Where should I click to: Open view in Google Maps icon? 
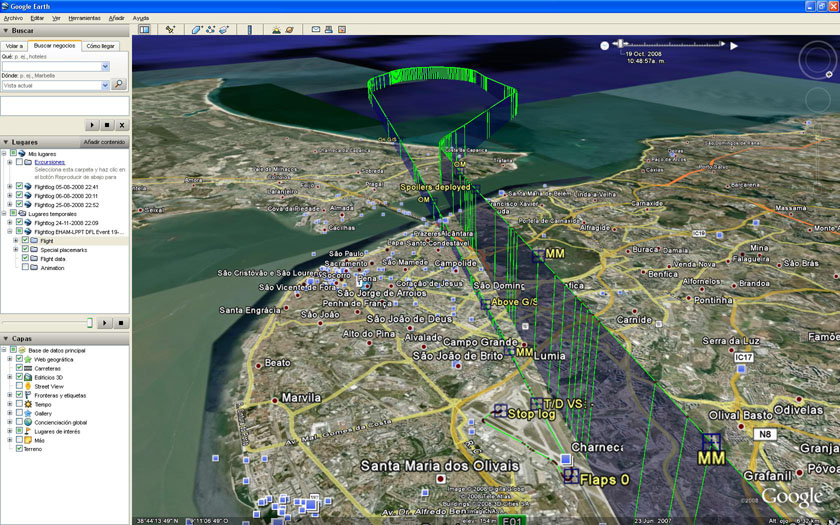click(x=342, y=29)
